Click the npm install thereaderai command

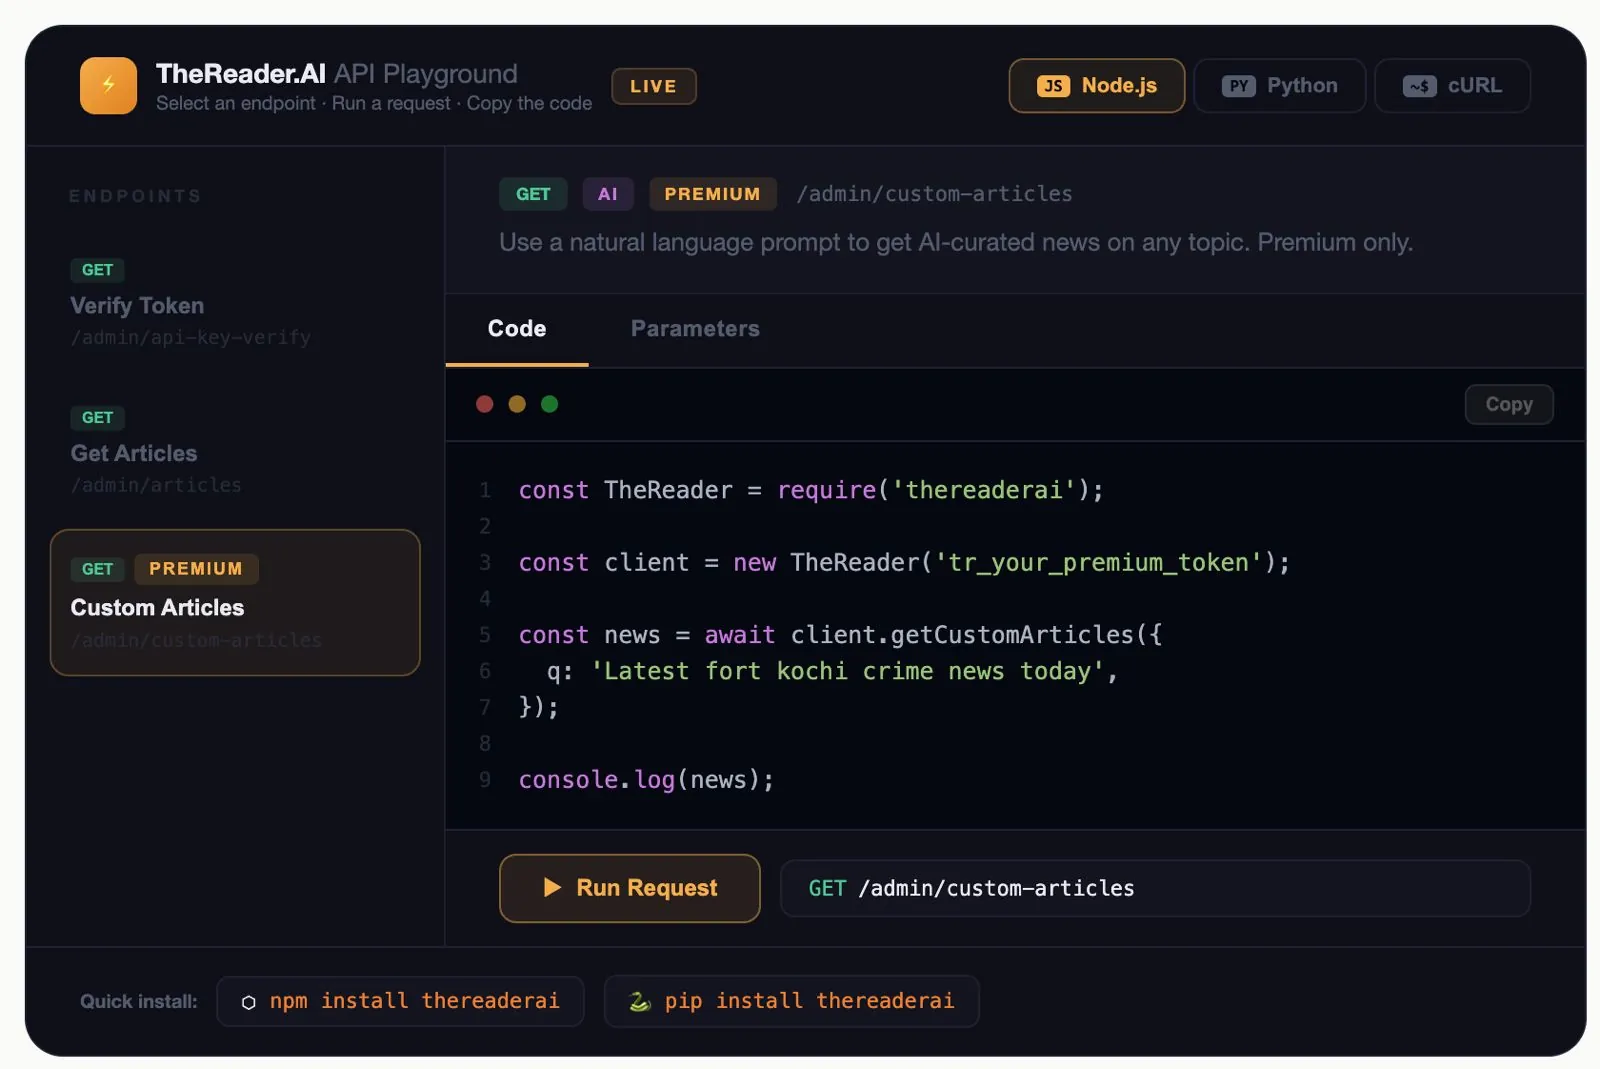400,1001
